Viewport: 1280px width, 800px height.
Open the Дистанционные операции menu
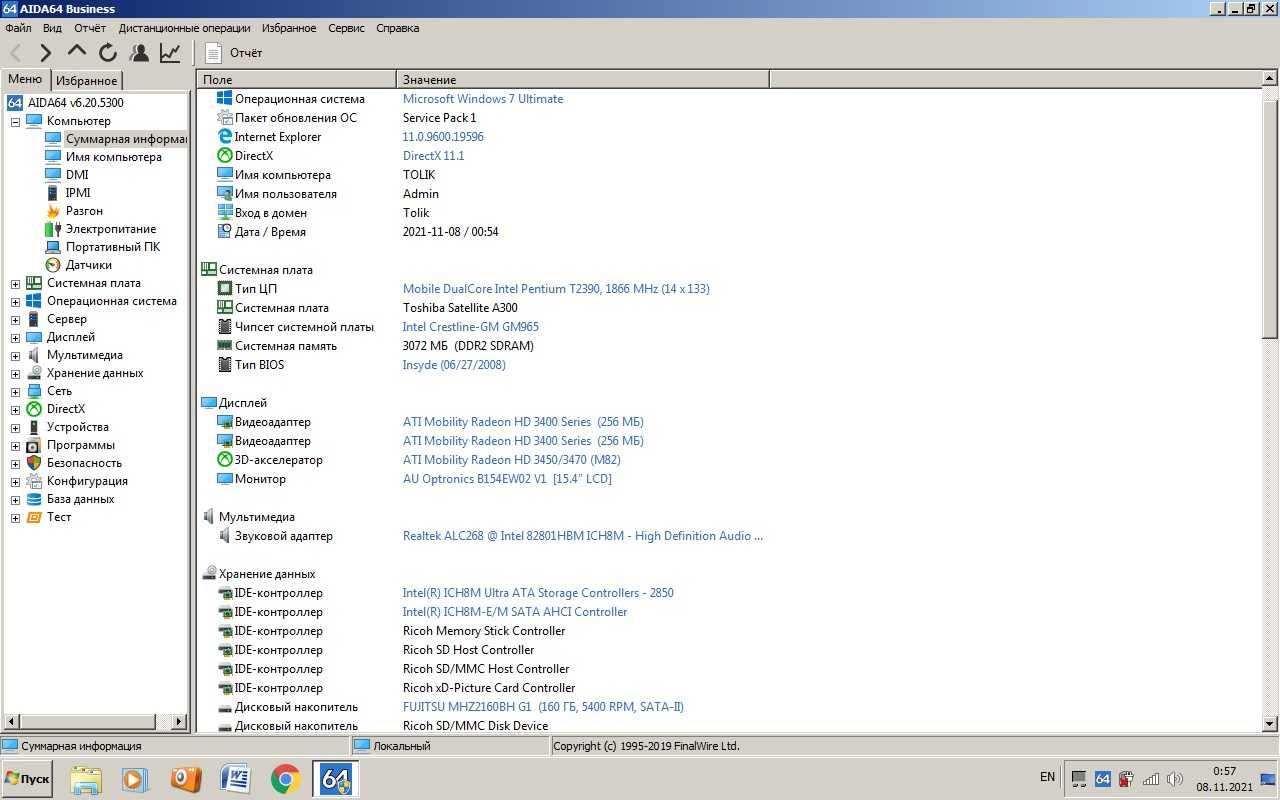pos(183,28)
